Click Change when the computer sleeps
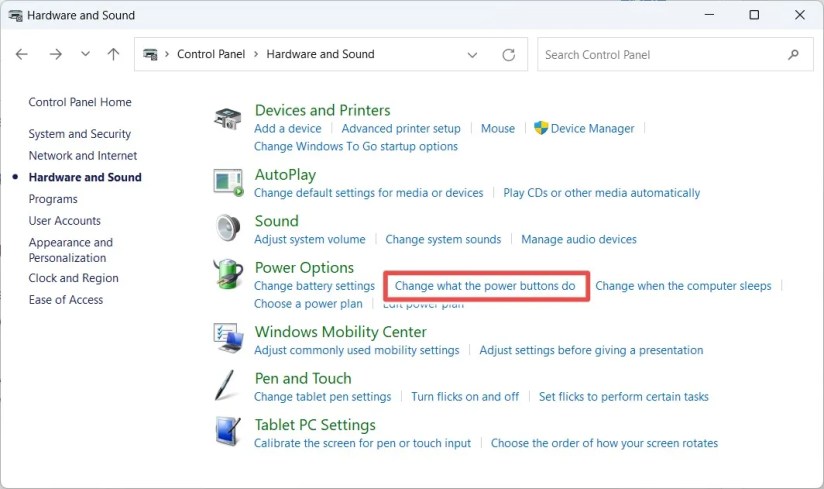The image size is (824, 489). coord(683,286)
